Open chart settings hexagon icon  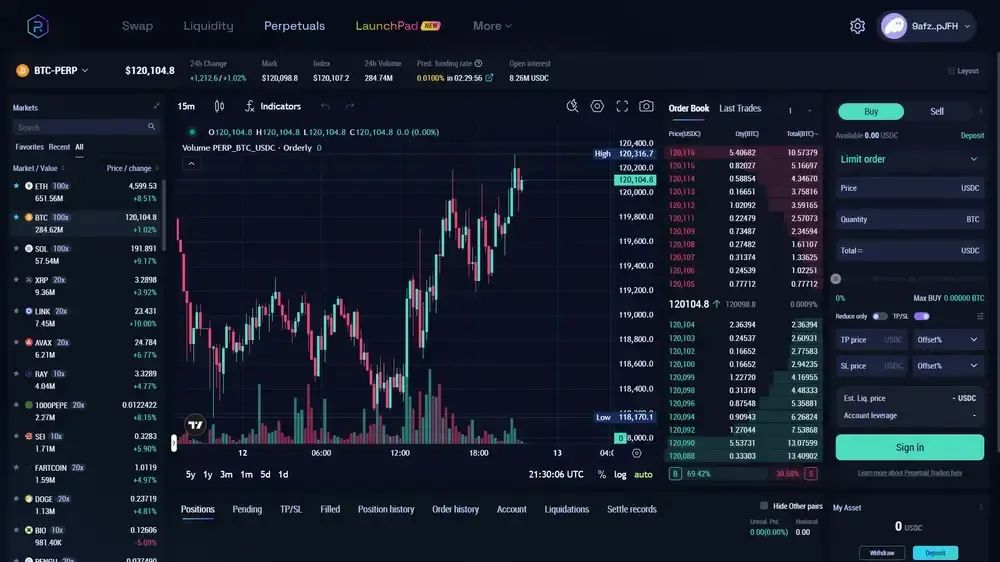pyautogui.click(x=597, y=106)
